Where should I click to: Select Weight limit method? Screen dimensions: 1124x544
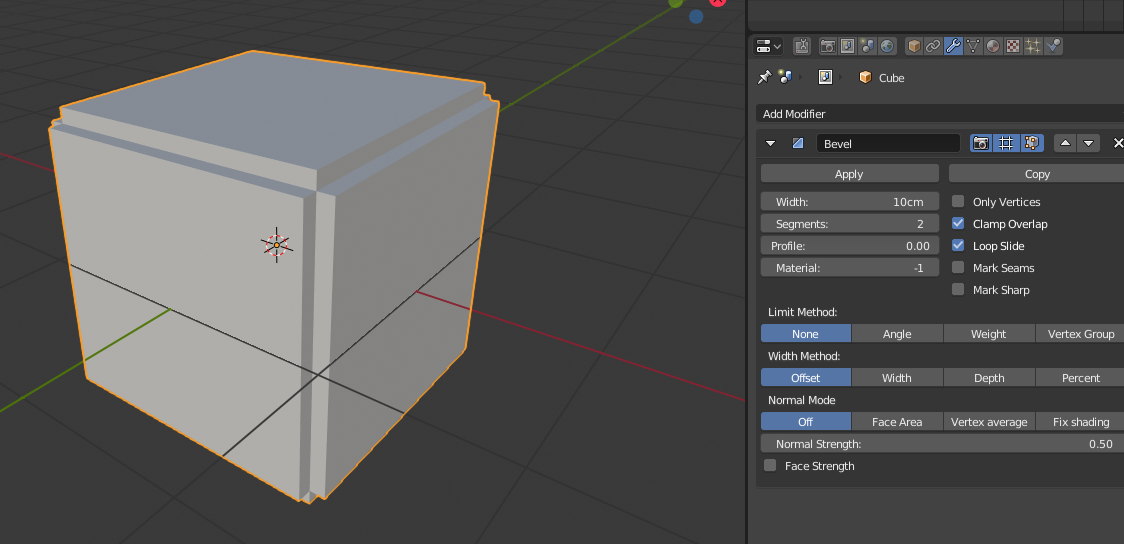pyautogui.click(x=989, y=334)
